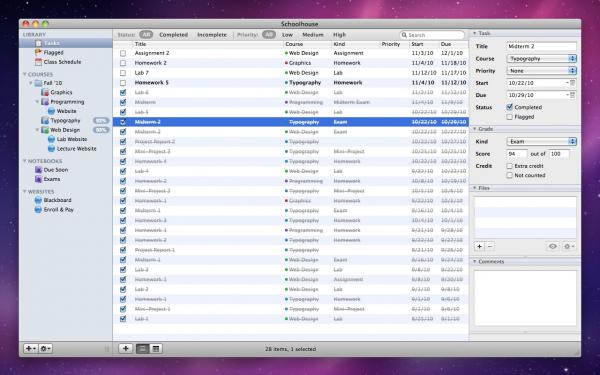600x375 pixels.
Task: Open the Kind dropdown showing Exam
Action: [x=541, y=142]
